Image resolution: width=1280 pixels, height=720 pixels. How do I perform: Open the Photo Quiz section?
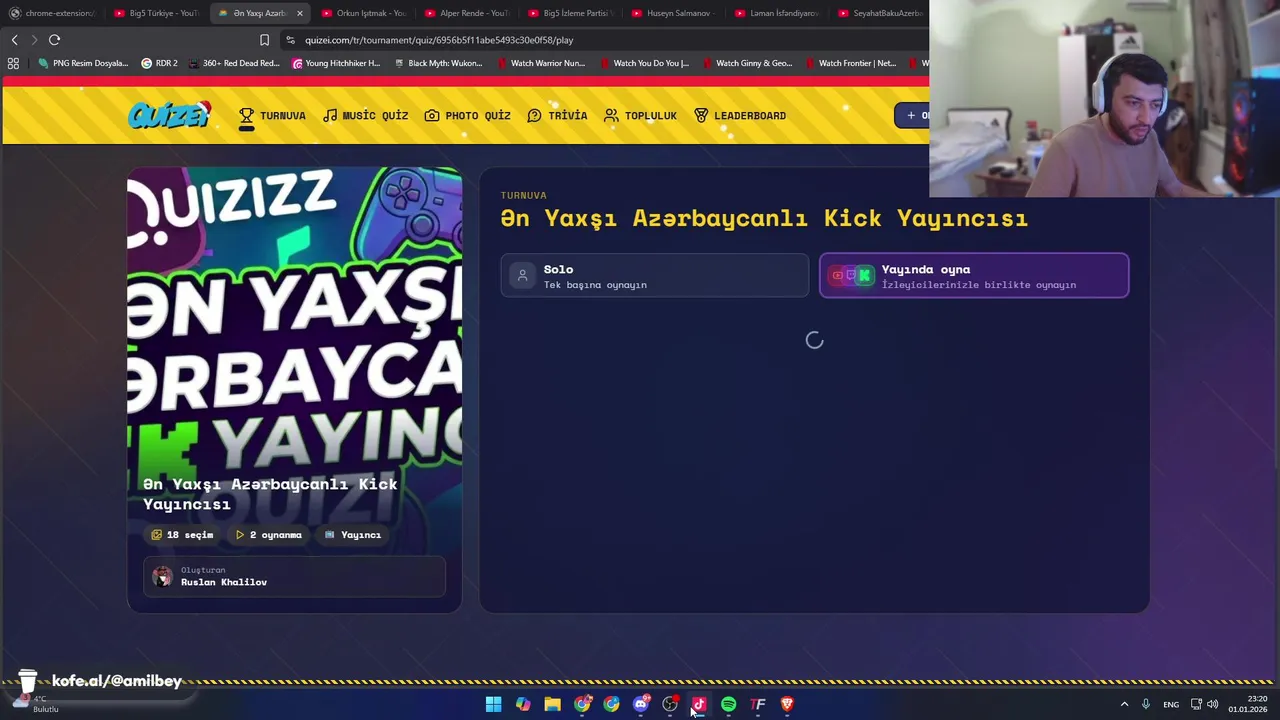click(x=467, y=116)
